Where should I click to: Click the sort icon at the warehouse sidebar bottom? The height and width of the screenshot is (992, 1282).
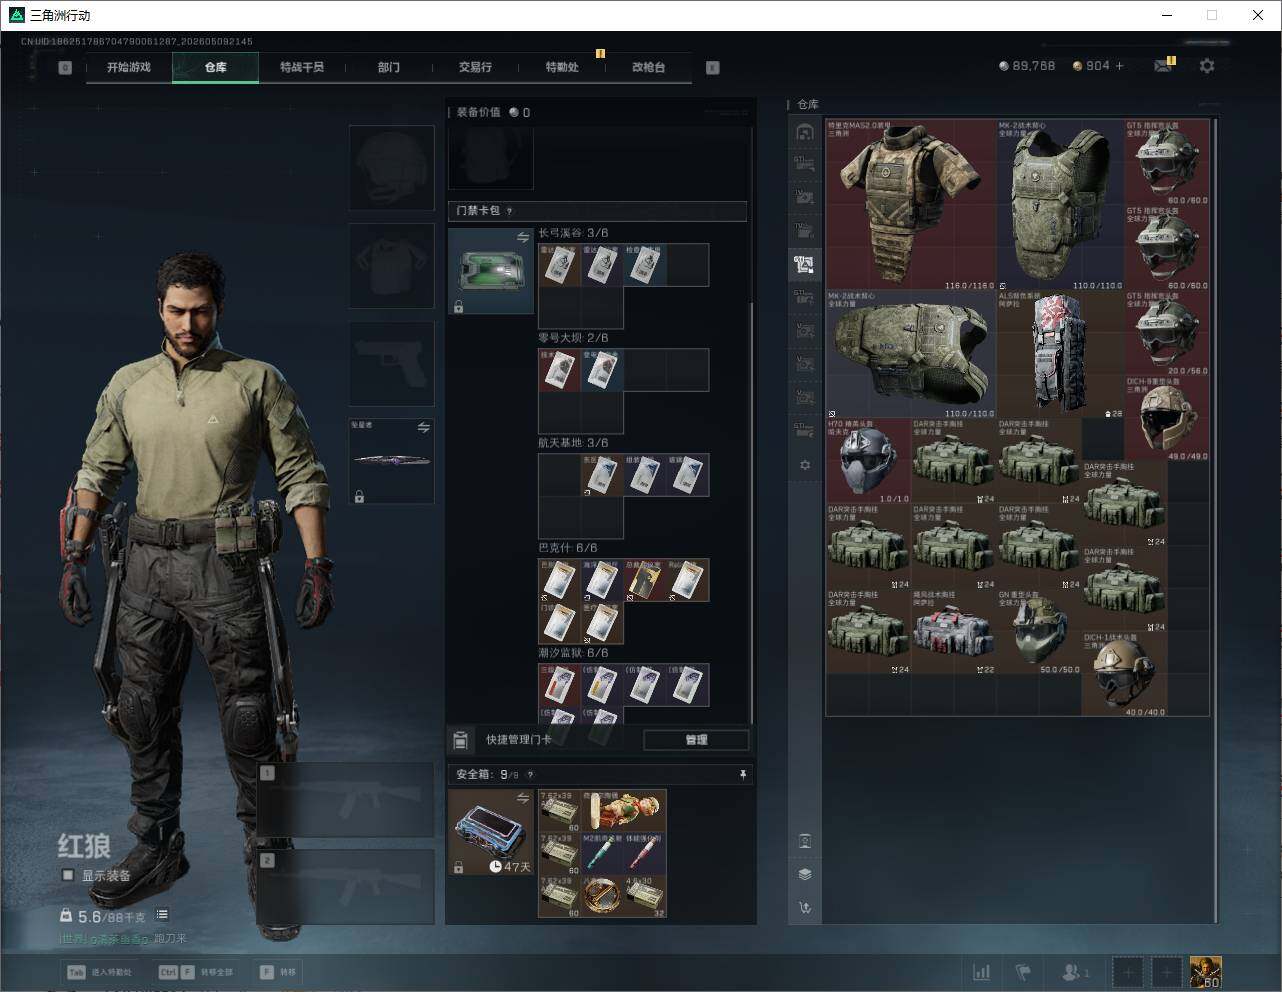click(x=805, y=908)
